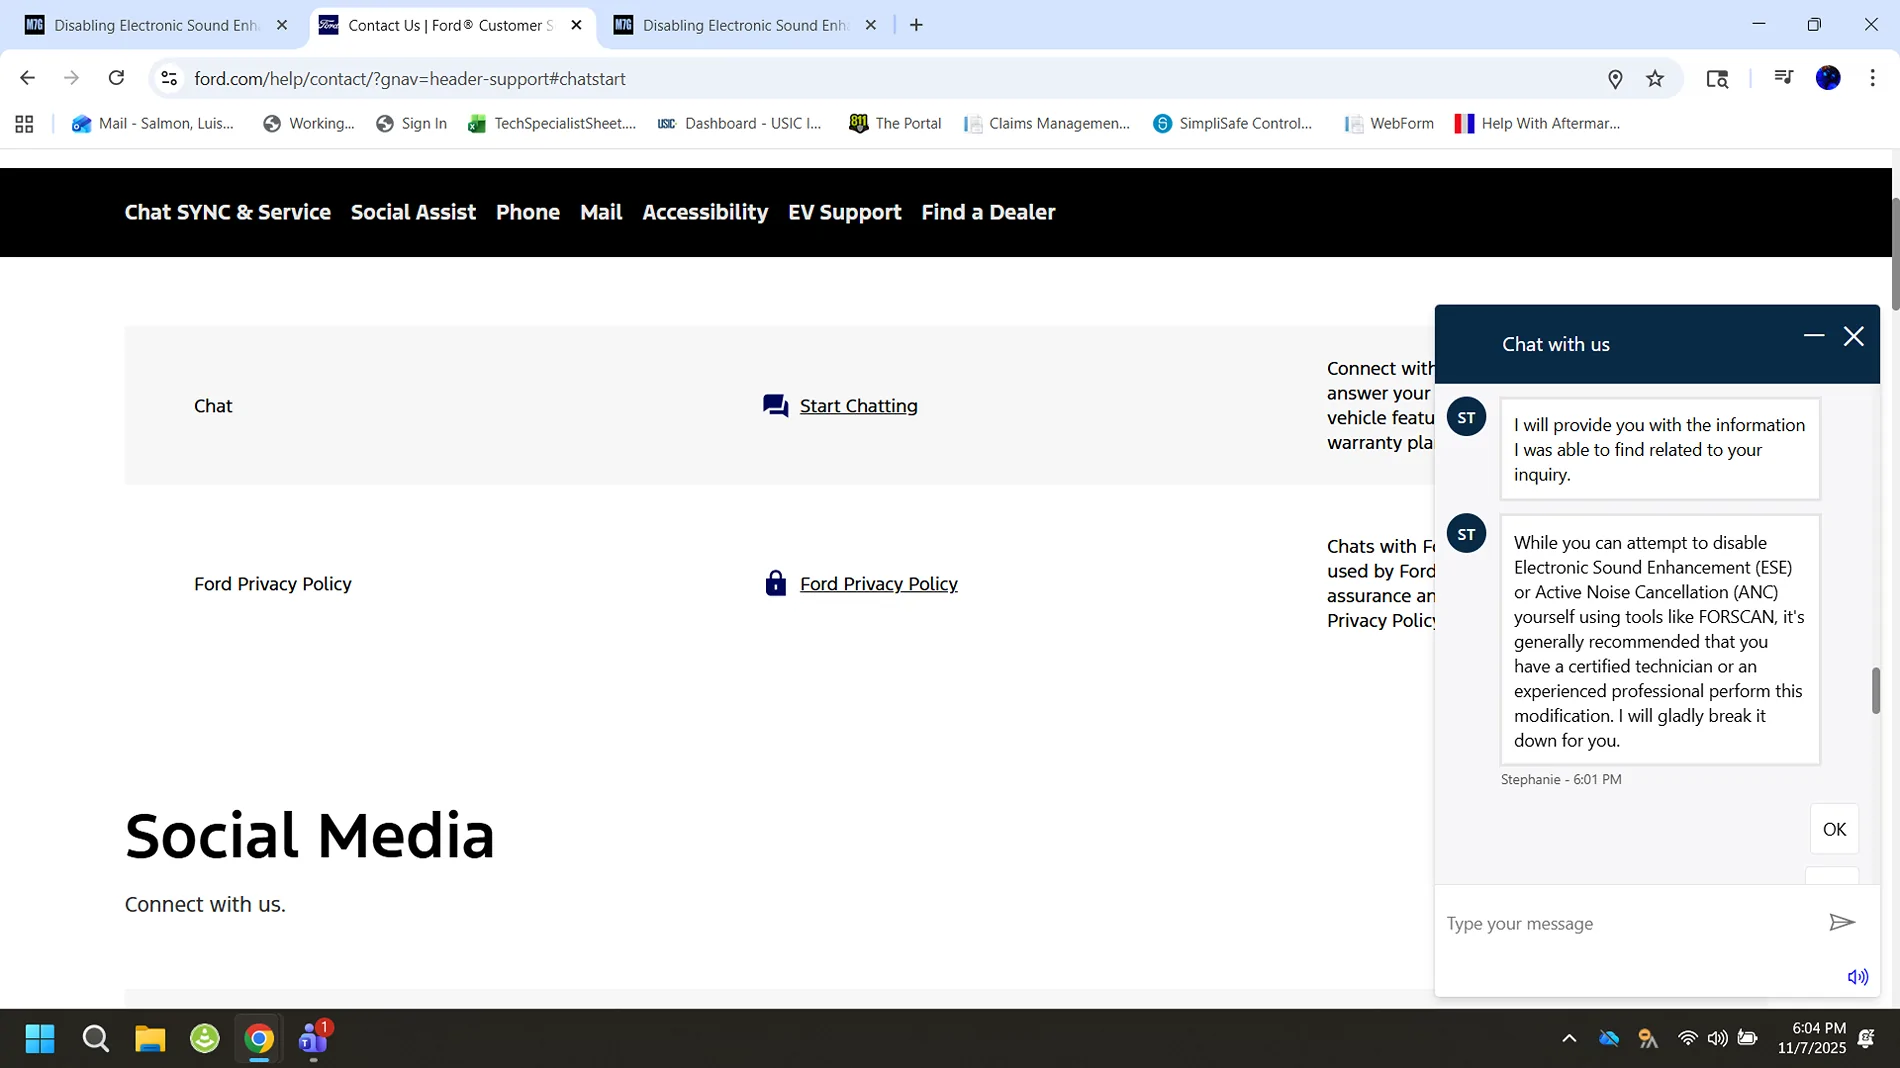Open site information icon in address bar
This screenshot has width=1900, height=1068.
169,78
